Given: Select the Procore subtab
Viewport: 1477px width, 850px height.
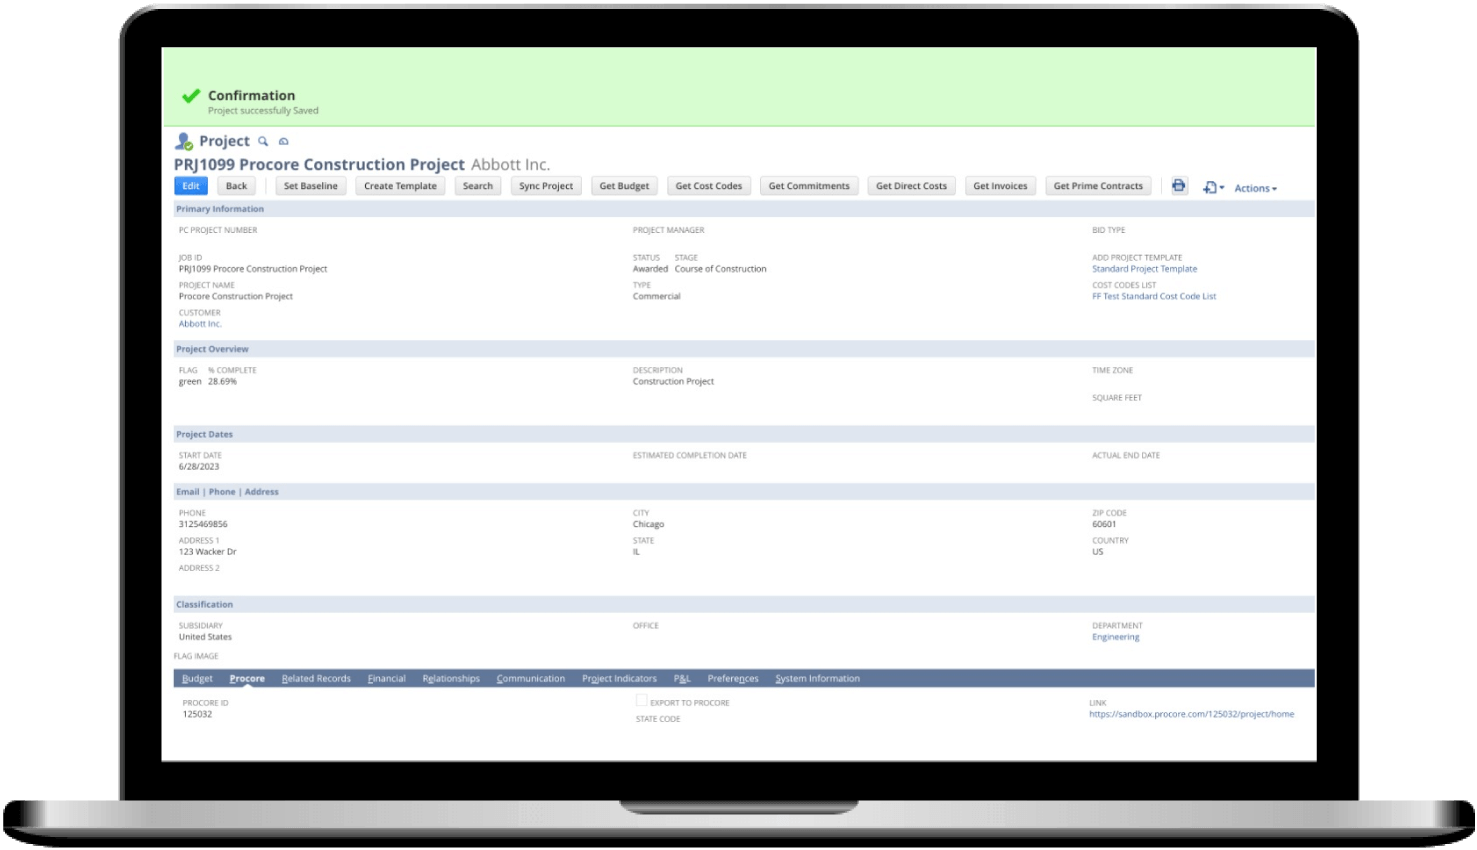Looking at the screenshot, I should 247,679.
